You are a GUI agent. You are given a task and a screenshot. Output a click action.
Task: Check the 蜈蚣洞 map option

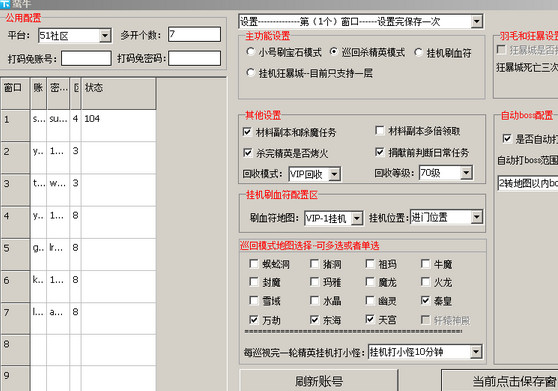click(x=254, y=264)
